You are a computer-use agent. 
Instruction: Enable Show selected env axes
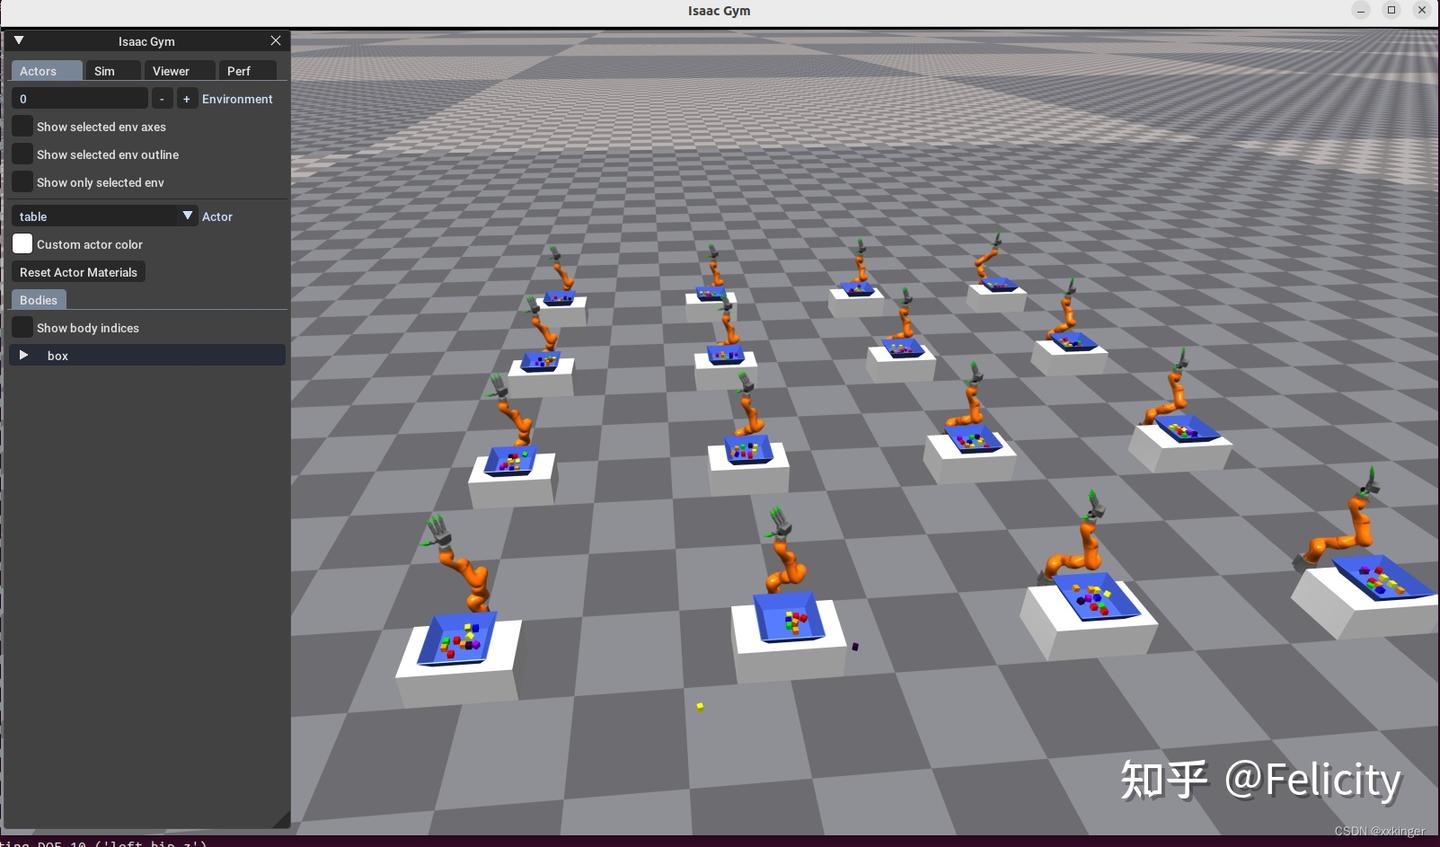(22, 127)
